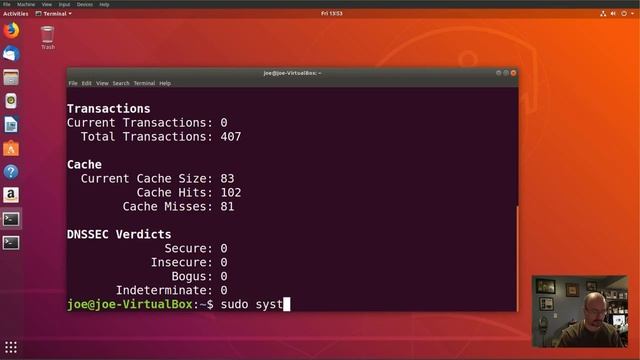
Task: Launch LibreOffice Writer from the dock
Action: (11, 124)
